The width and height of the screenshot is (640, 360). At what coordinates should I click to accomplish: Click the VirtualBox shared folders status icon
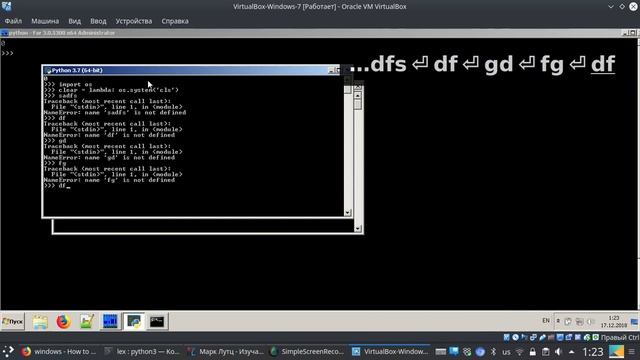[551, 337]
